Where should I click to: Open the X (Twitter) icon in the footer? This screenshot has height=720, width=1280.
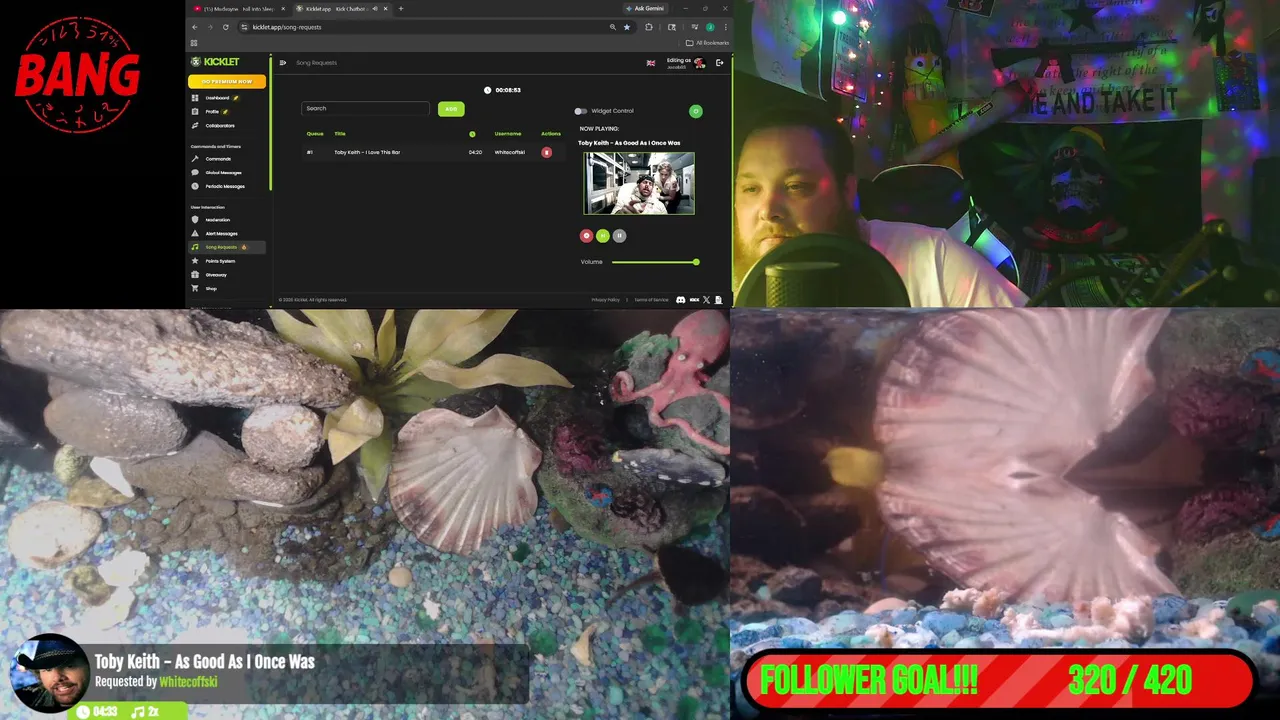pyautogui.click(x=706, y=300)
